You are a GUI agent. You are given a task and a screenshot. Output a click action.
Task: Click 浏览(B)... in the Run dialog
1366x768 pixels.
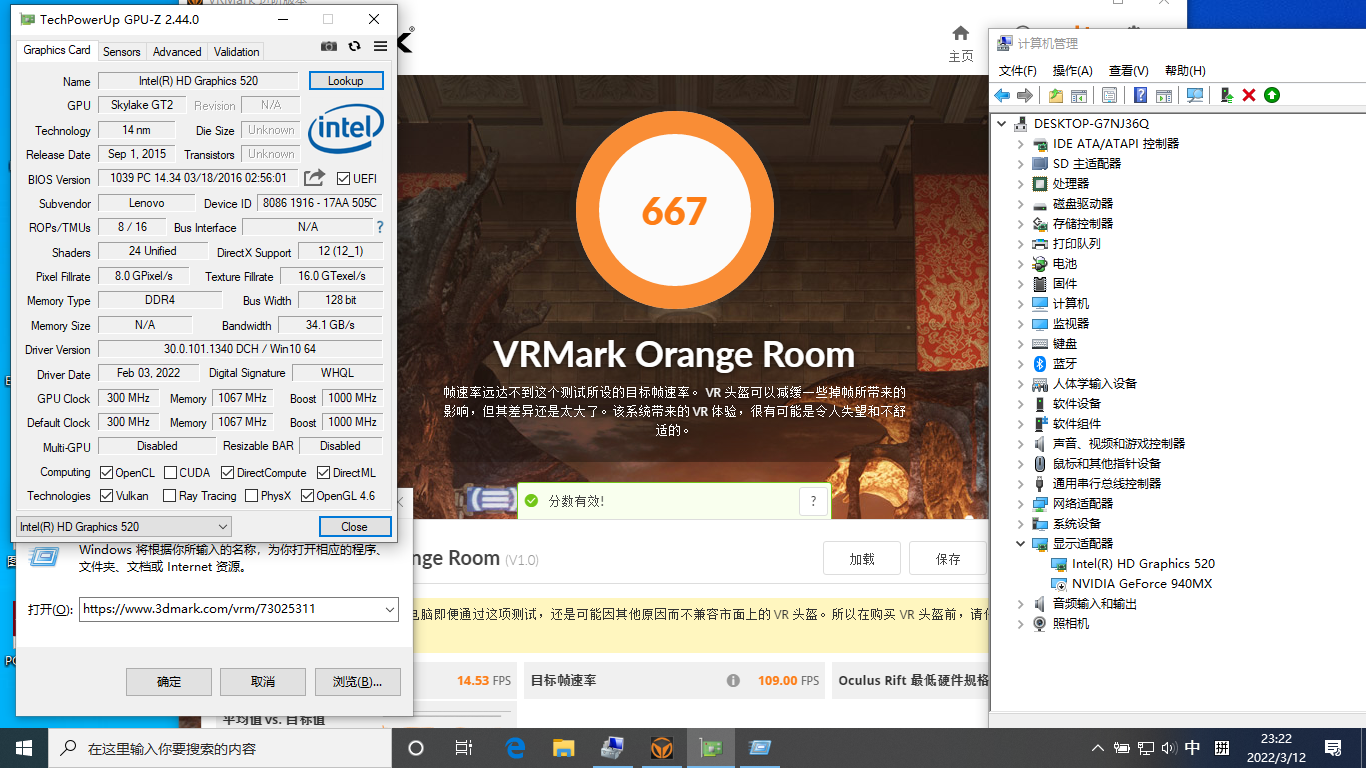tap(357, 682)
